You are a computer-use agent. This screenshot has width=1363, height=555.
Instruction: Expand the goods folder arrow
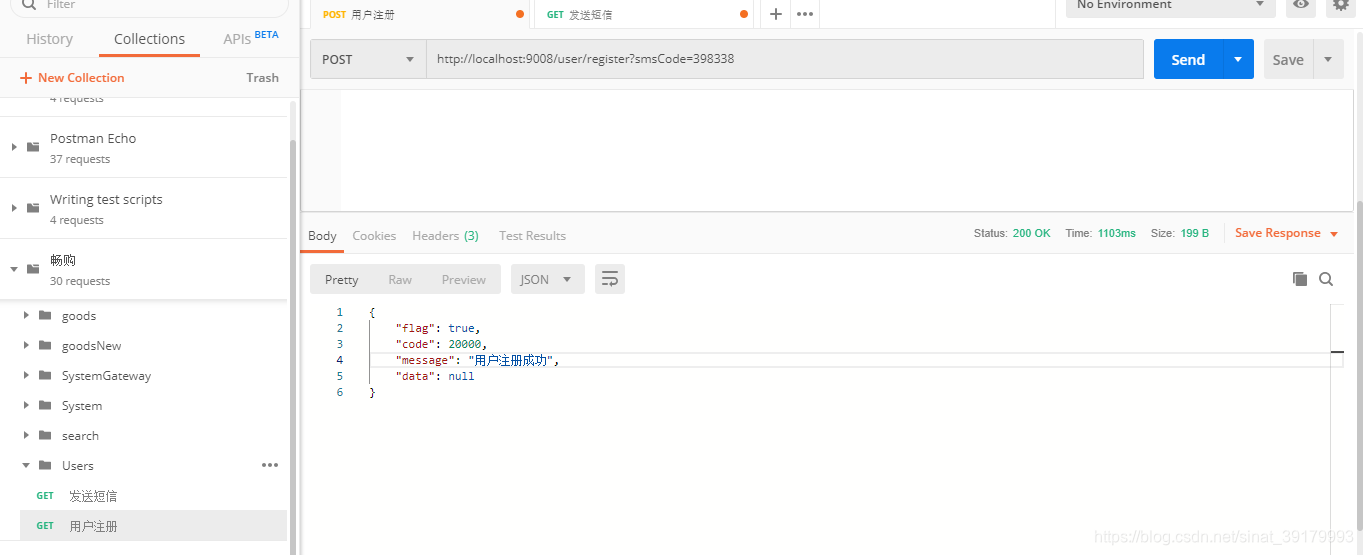tap(26, 315)
